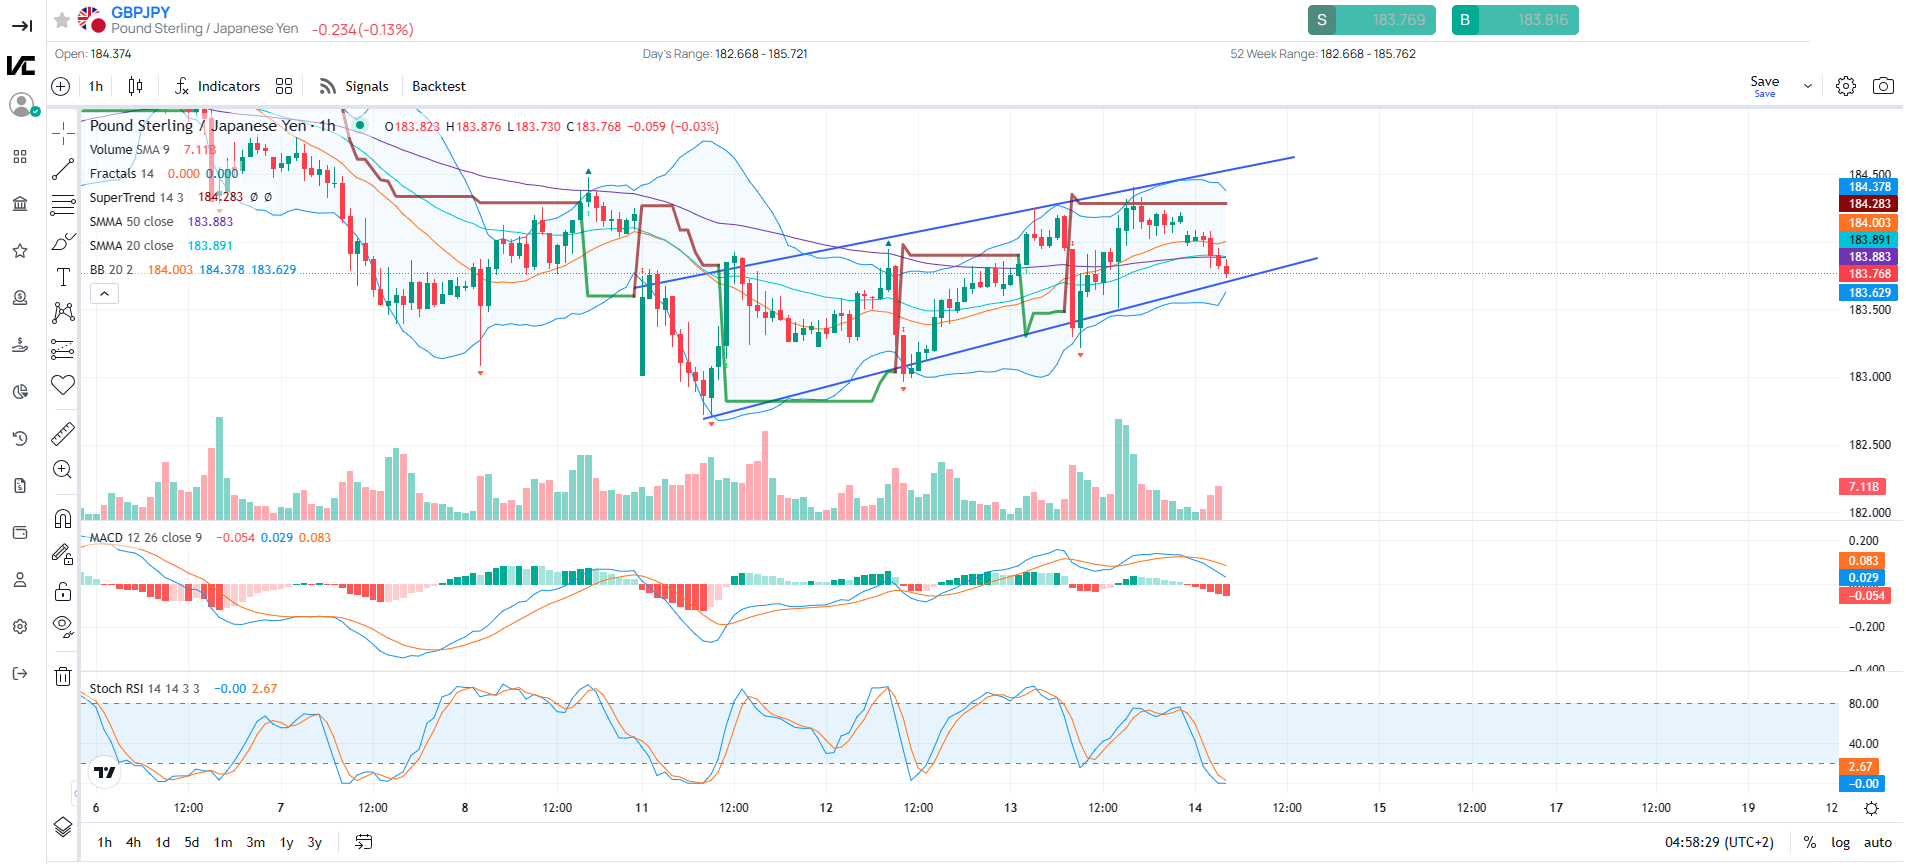Viewport: 1906px width, 864px height.
Task: Collapse the indicator legend chevron
Action: pyautogui.click(x=104, y=293)
